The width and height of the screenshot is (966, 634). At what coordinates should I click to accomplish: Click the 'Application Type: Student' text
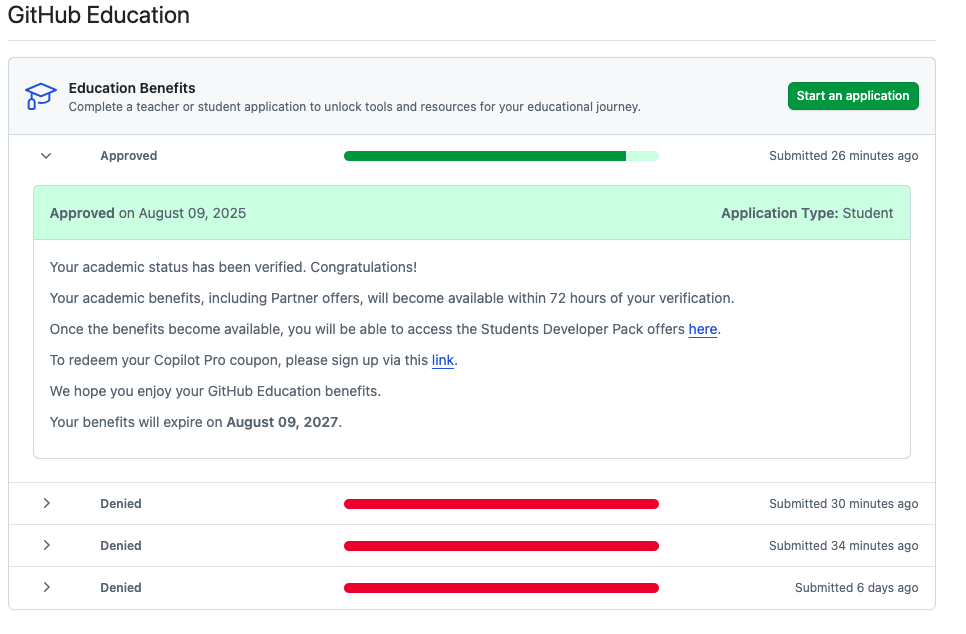(x=806, y=213)
